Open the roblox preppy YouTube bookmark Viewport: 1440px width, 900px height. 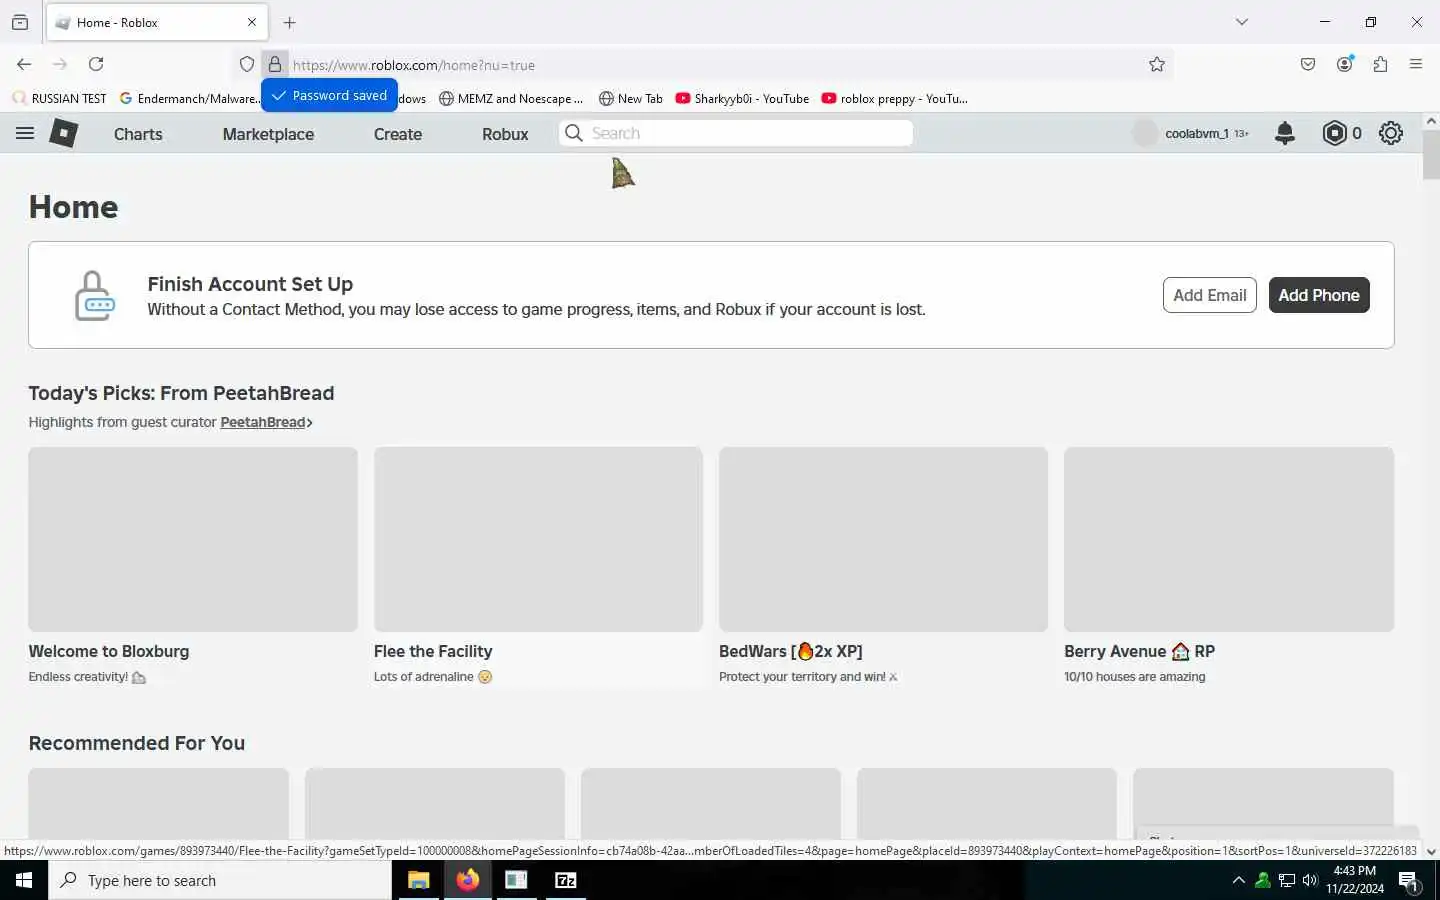click(x=894, y=98)
